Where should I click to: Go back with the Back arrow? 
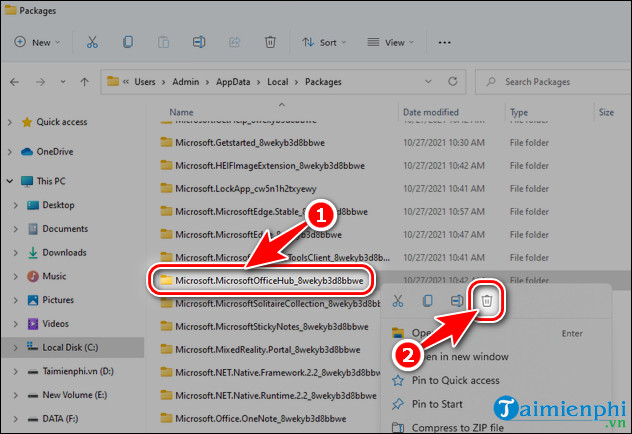(x=15, y=82)
